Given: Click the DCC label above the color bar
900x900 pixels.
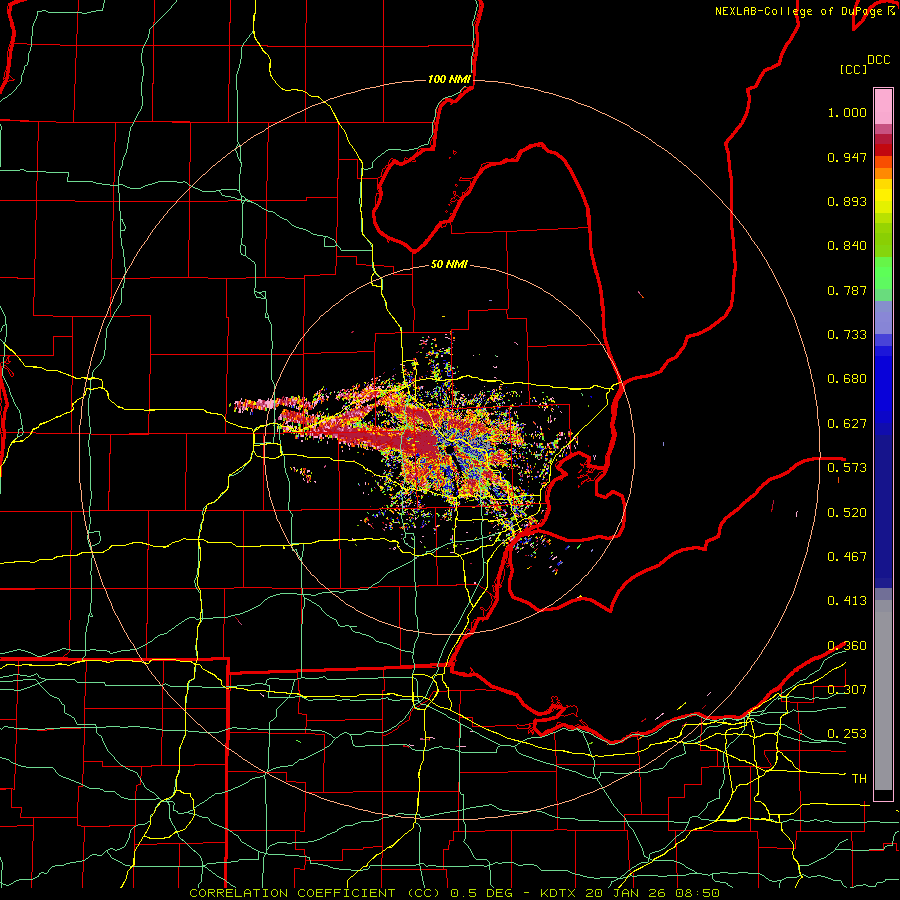Looking at the screenshot, I should coord(879,60).
